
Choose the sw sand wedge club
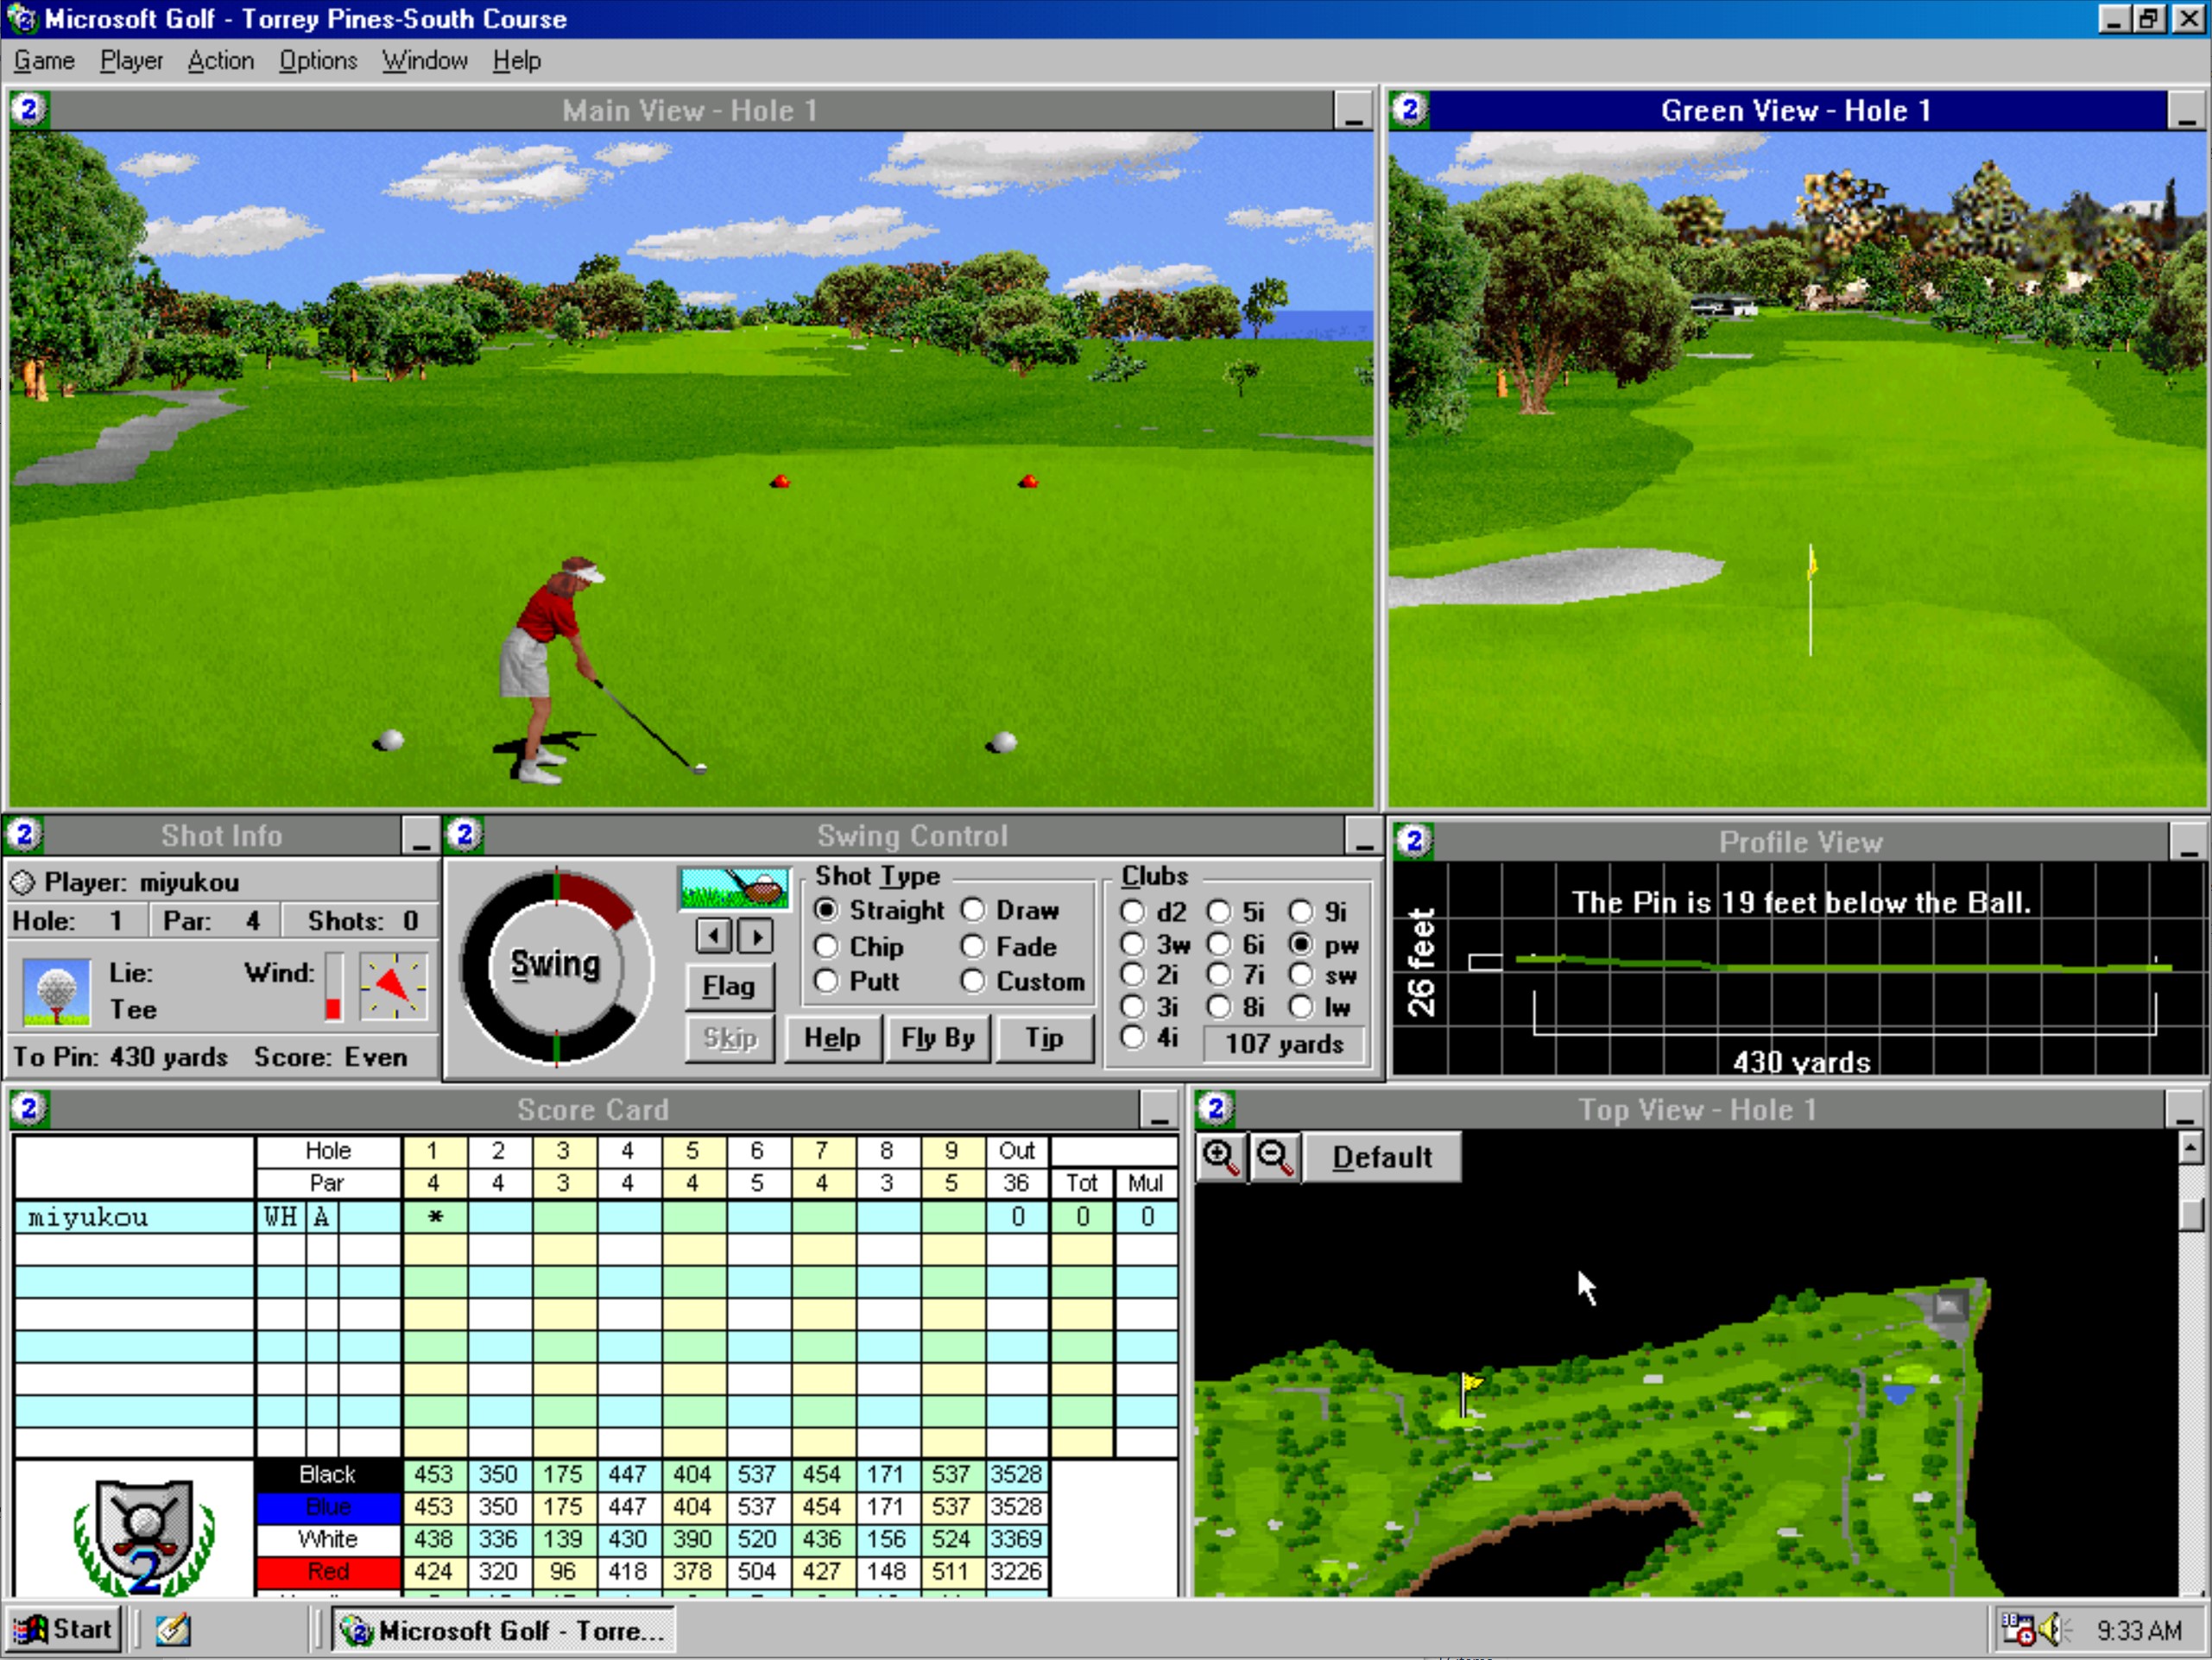click(x=1324, y=975)
